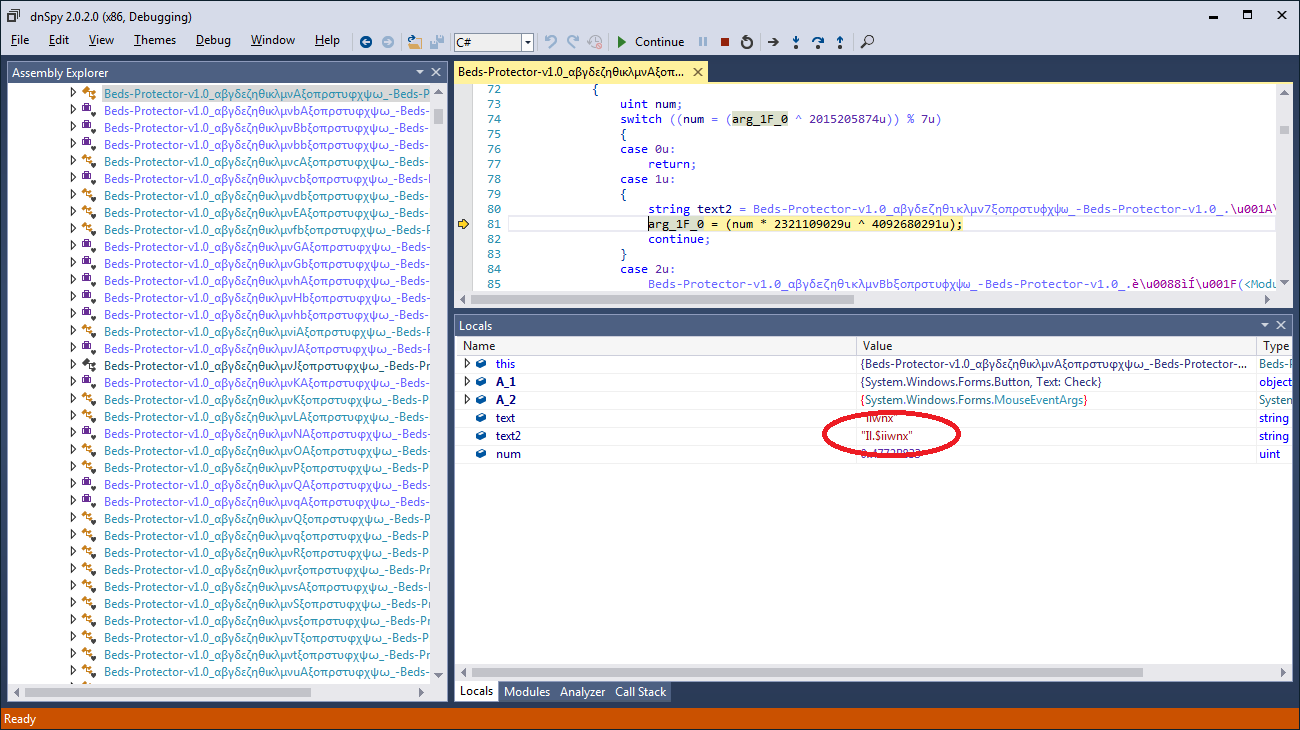Viewport: 1300px width, 730px height.
Task: Click the Step Over icon
Action: (x=818, y=42)
